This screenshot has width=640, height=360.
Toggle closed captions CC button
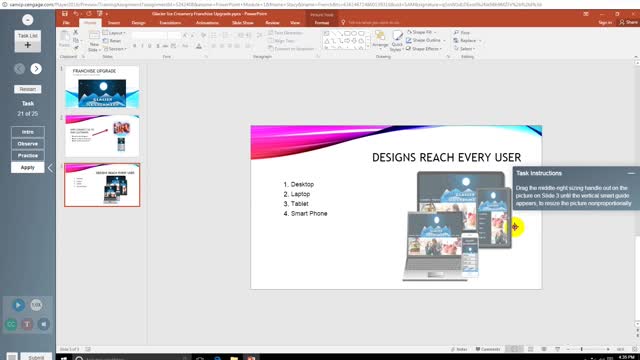pos(11,324)
